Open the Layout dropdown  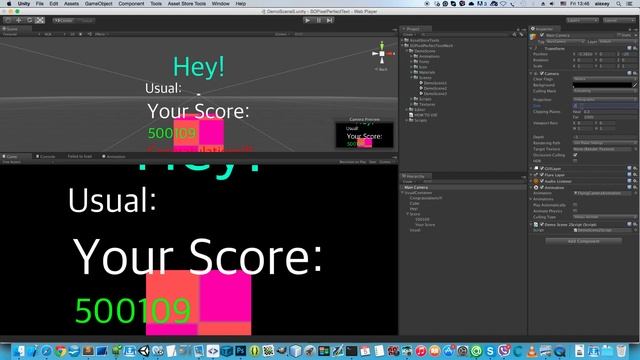[619, 20]
